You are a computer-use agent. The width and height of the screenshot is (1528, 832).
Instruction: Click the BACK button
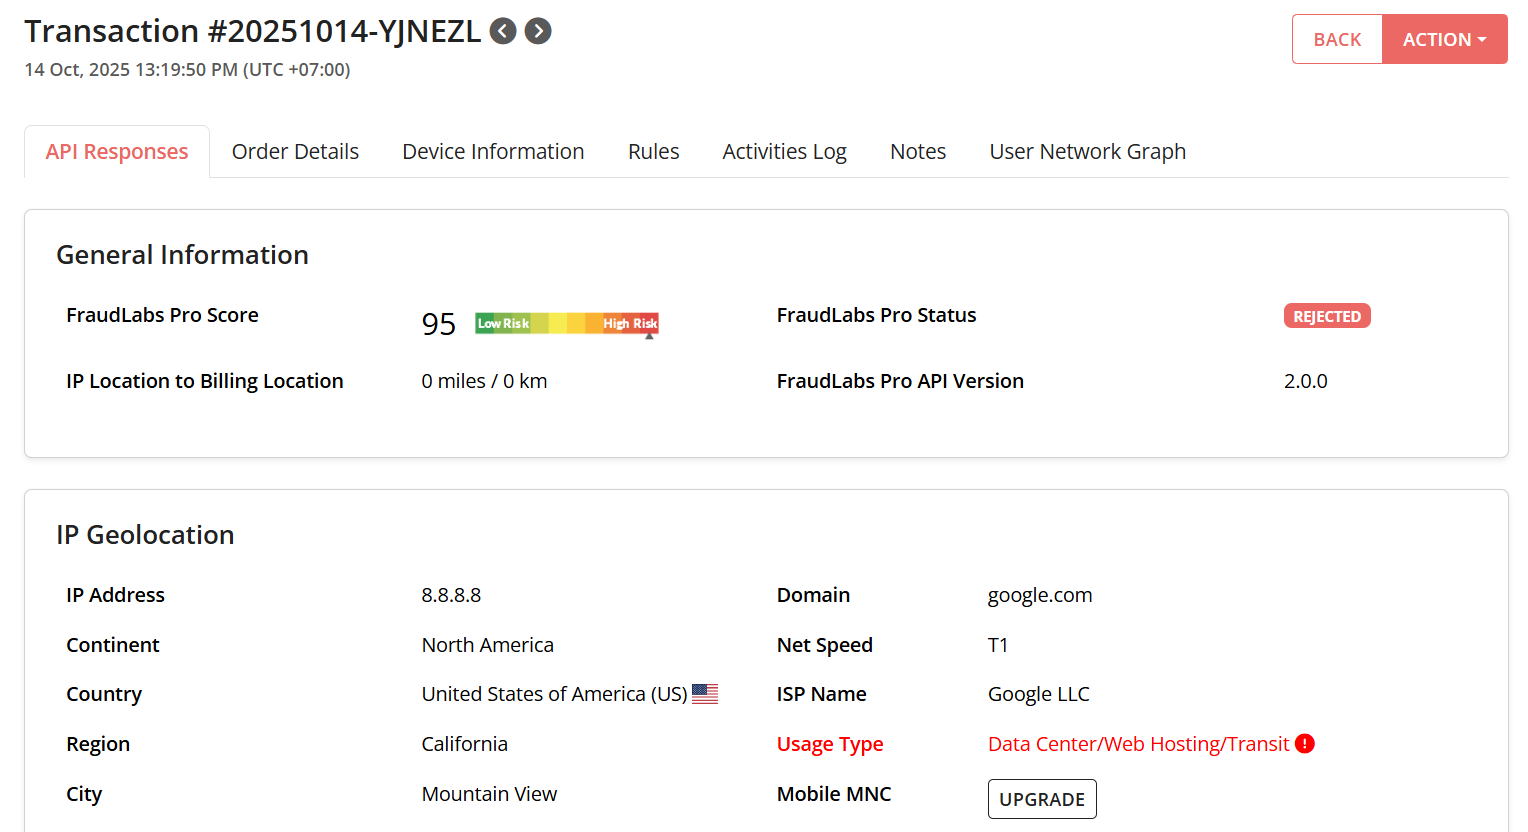click(1337, 39)
